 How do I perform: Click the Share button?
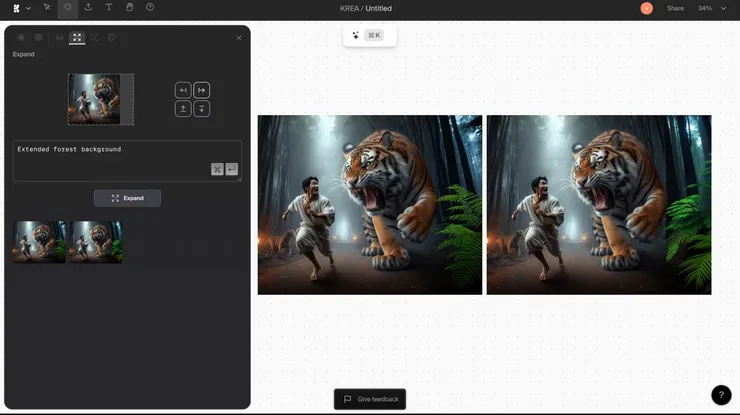(x=675, y=8)
